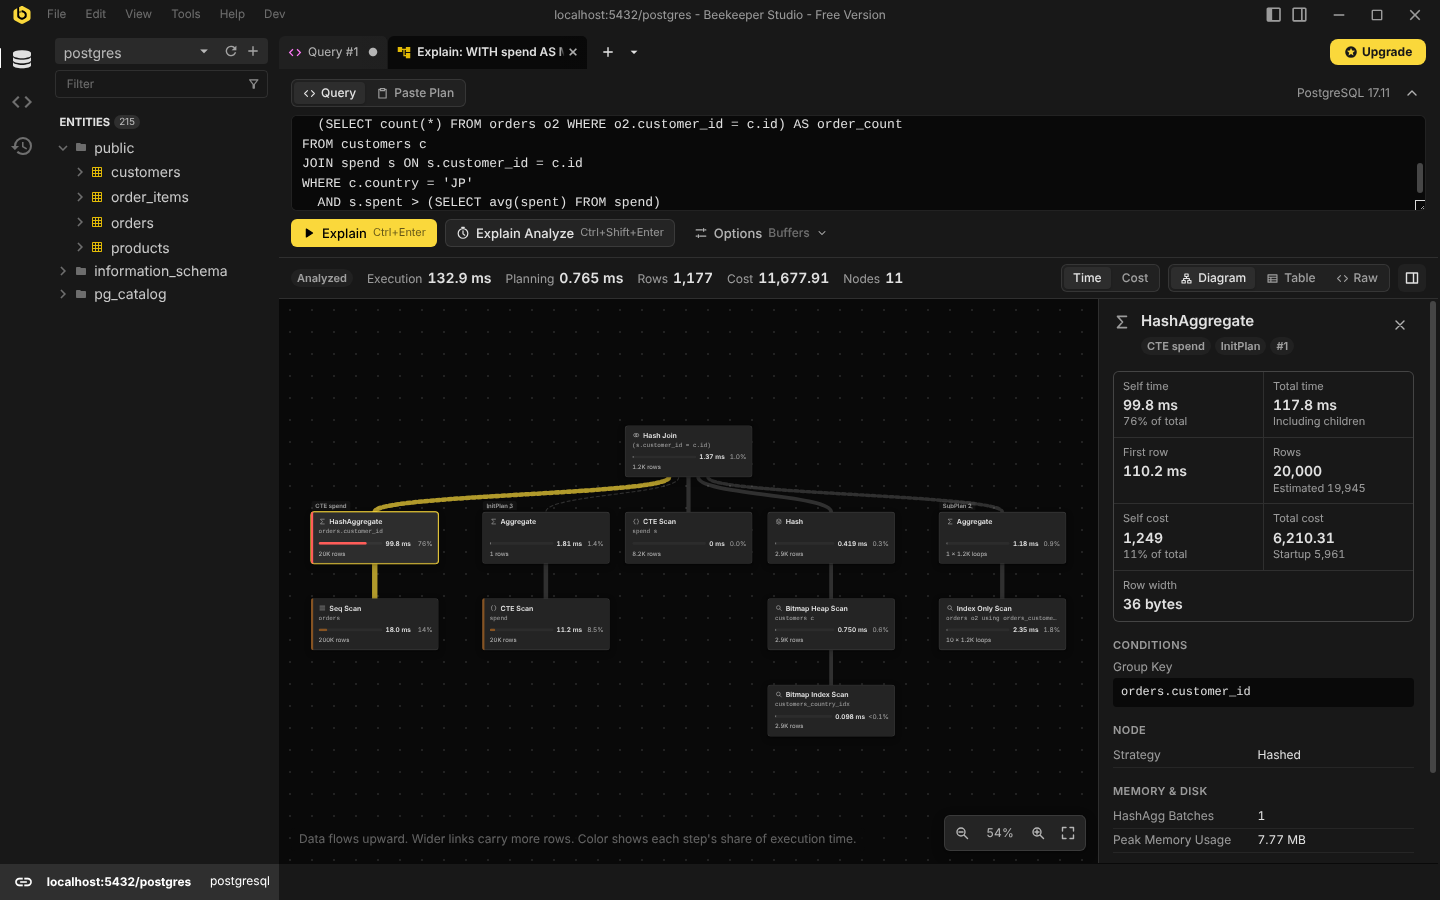Click the detail panel vertical scrollbar

point(1433,537)
